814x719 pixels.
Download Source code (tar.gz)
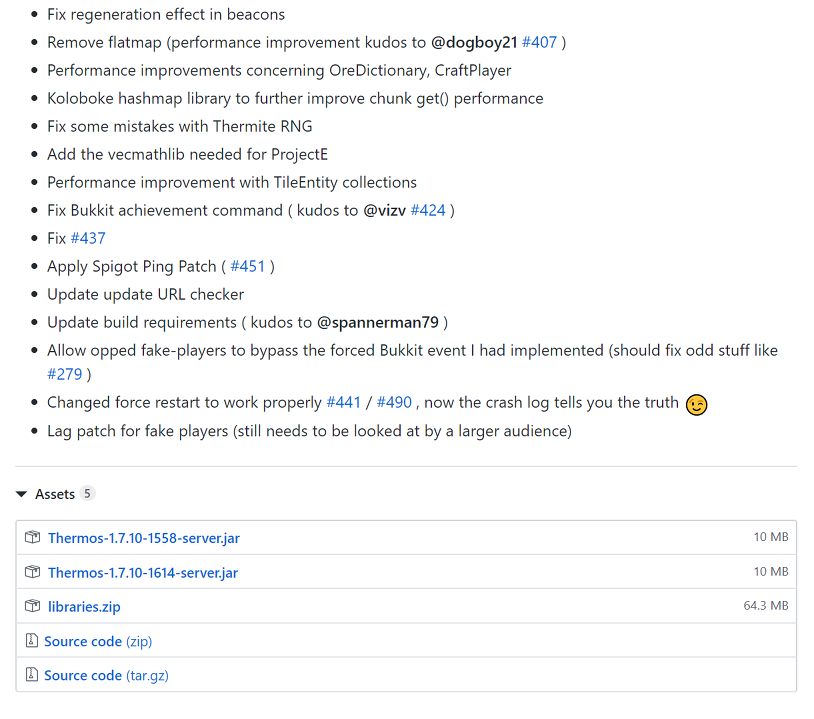coord(106,675)
